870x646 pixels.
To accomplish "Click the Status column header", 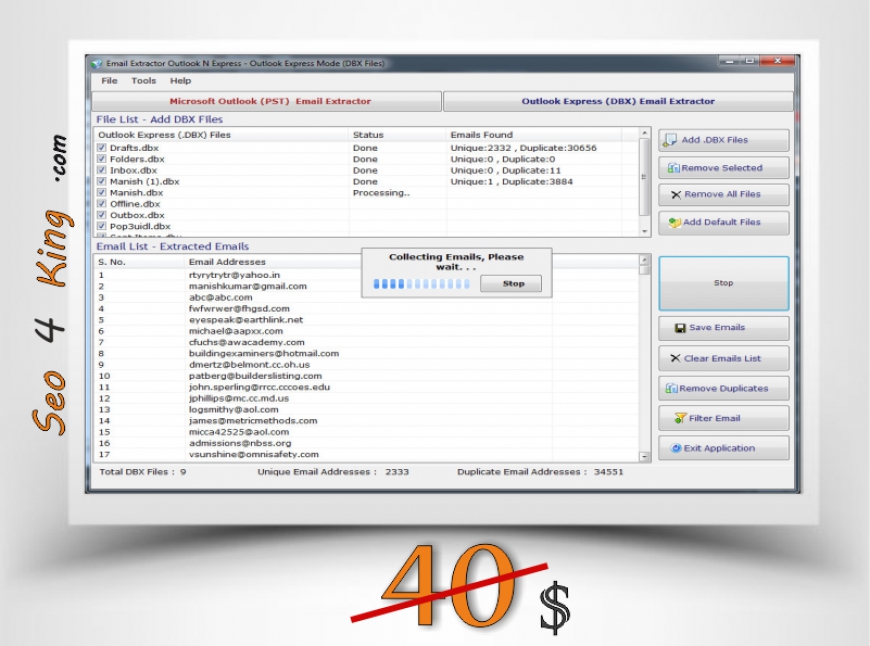I will [398, 135].
